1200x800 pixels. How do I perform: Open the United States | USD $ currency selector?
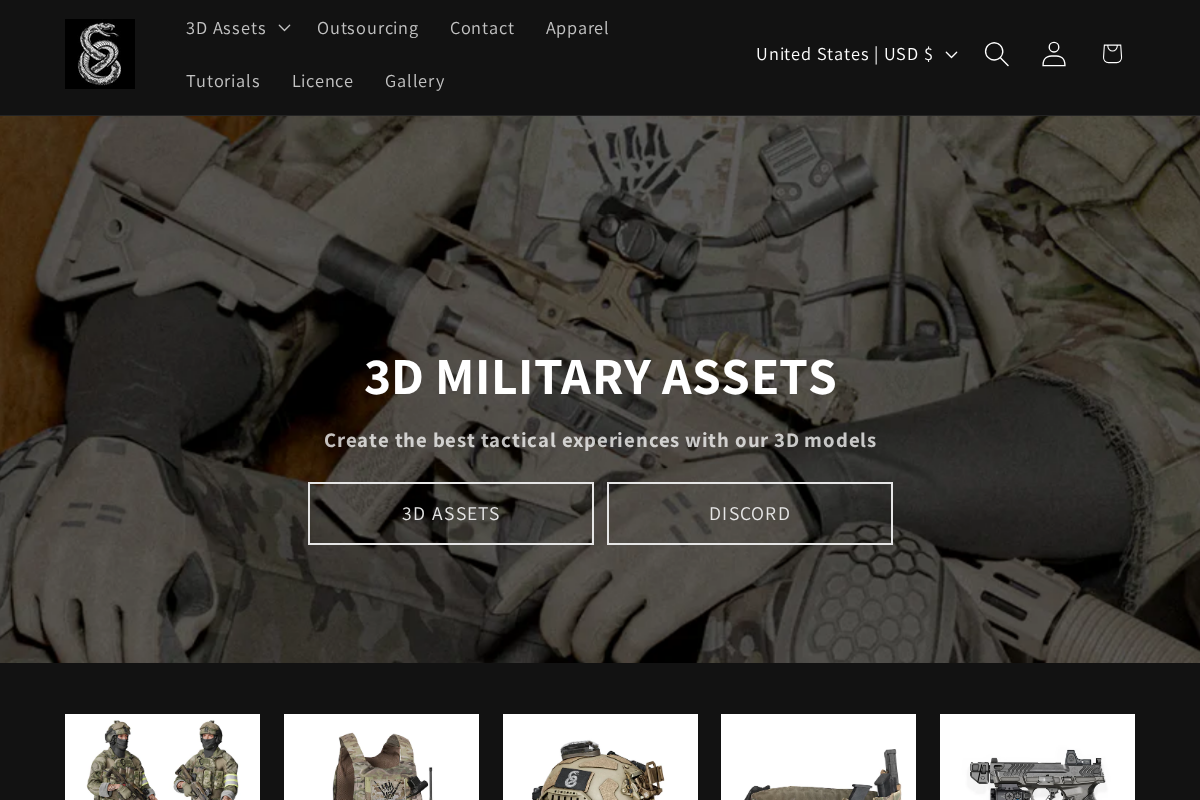click(x=855, y=54)
